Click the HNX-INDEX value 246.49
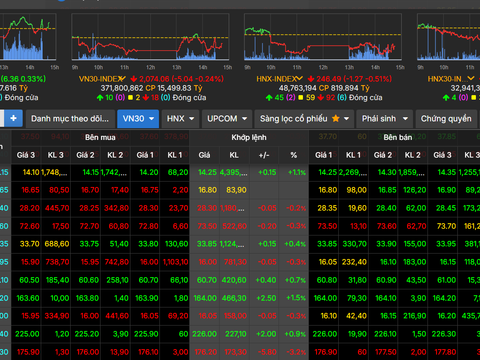This screenshot has width=480, height=360. pyautogui.click(x=328, y=79)
